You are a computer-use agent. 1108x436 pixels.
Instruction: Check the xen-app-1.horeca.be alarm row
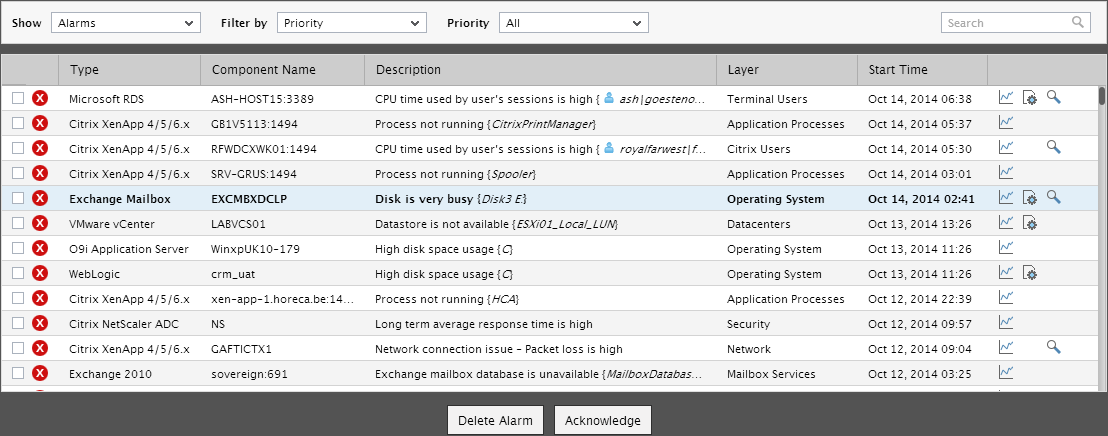tap(18, 298)
